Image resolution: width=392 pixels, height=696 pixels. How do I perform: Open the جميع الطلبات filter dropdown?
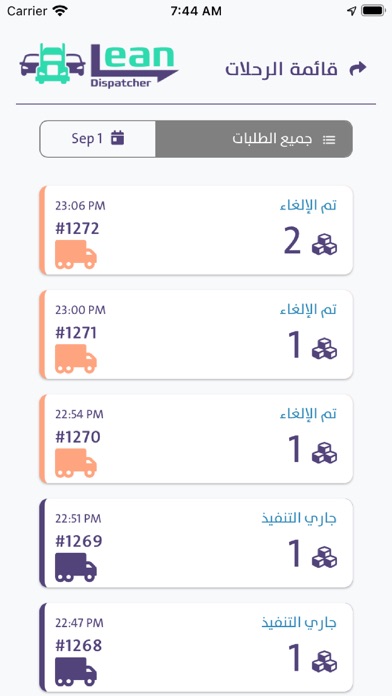254,139
